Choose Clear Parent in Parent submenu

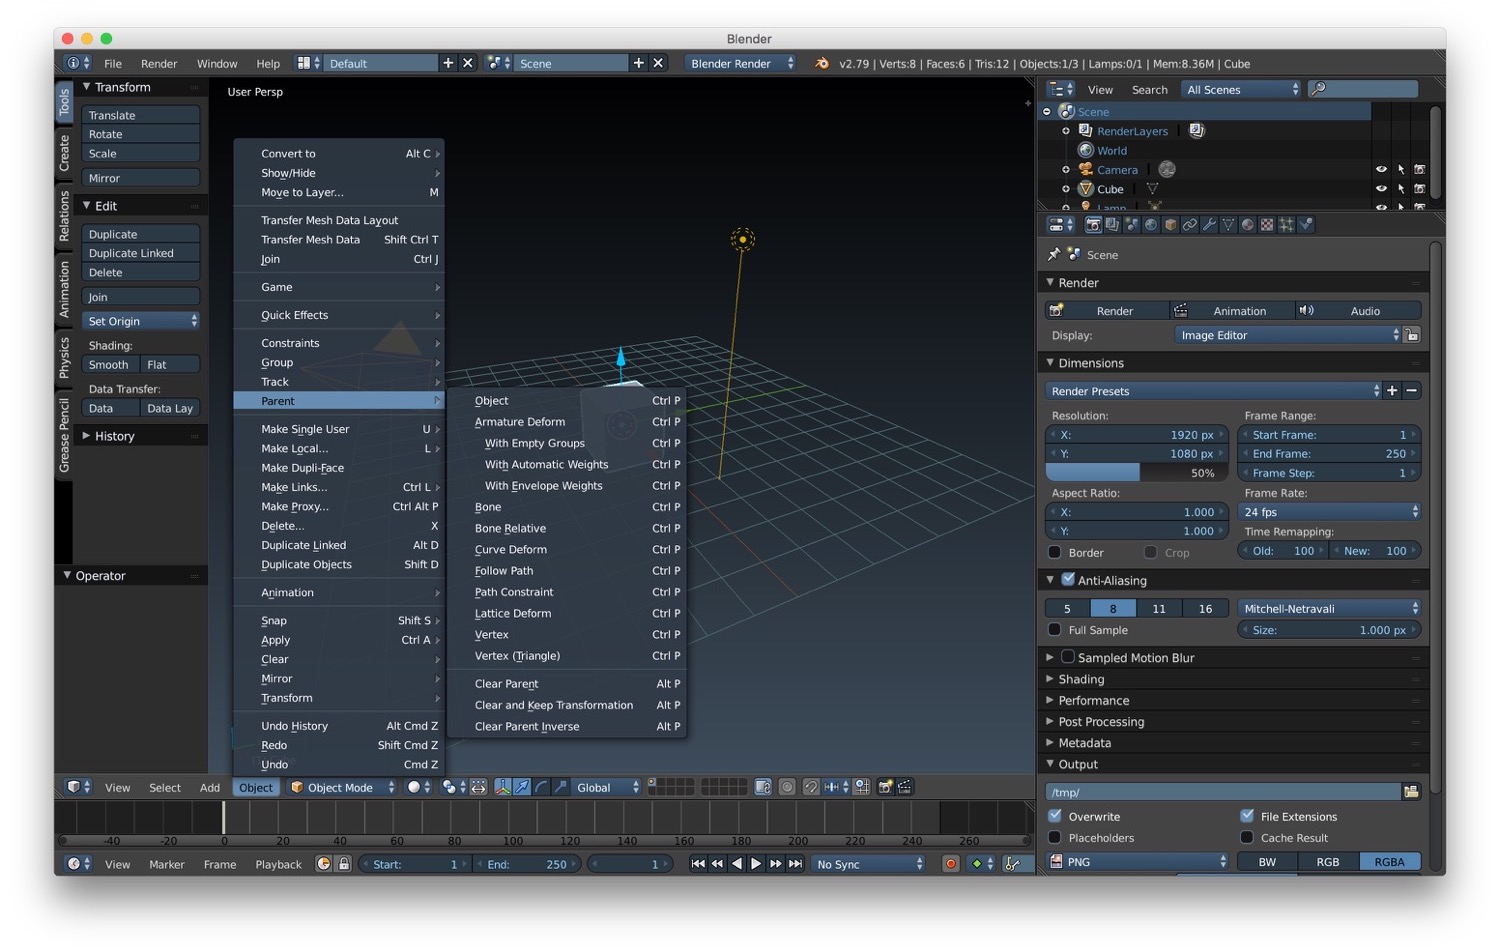tap(567, 684)
